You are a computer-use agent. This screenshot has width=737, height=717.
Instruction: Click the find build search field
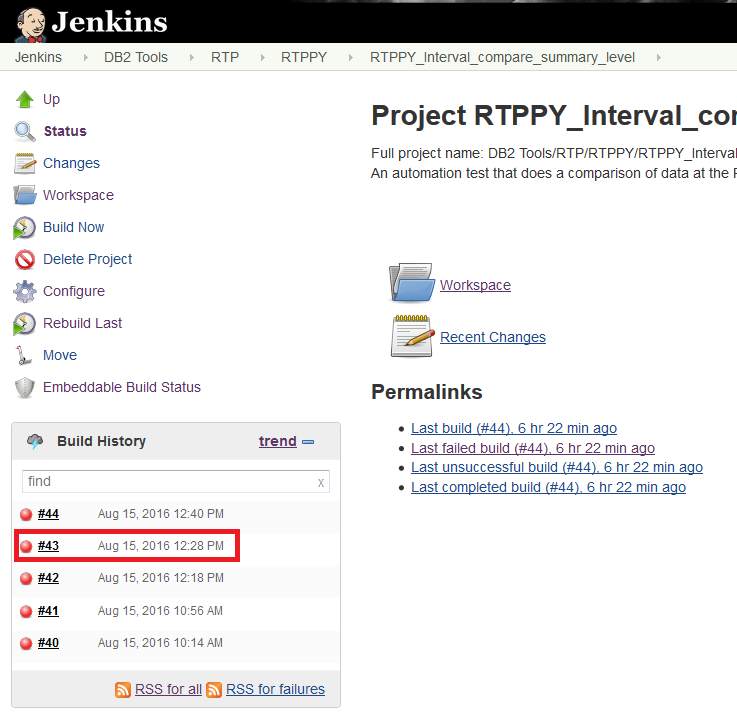(x=165, y=482)
